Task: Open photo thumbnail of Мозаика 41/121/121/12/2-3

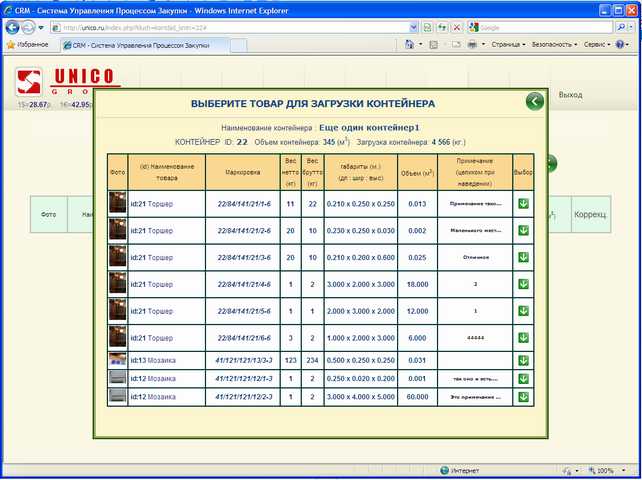Action: coord(118,396)
